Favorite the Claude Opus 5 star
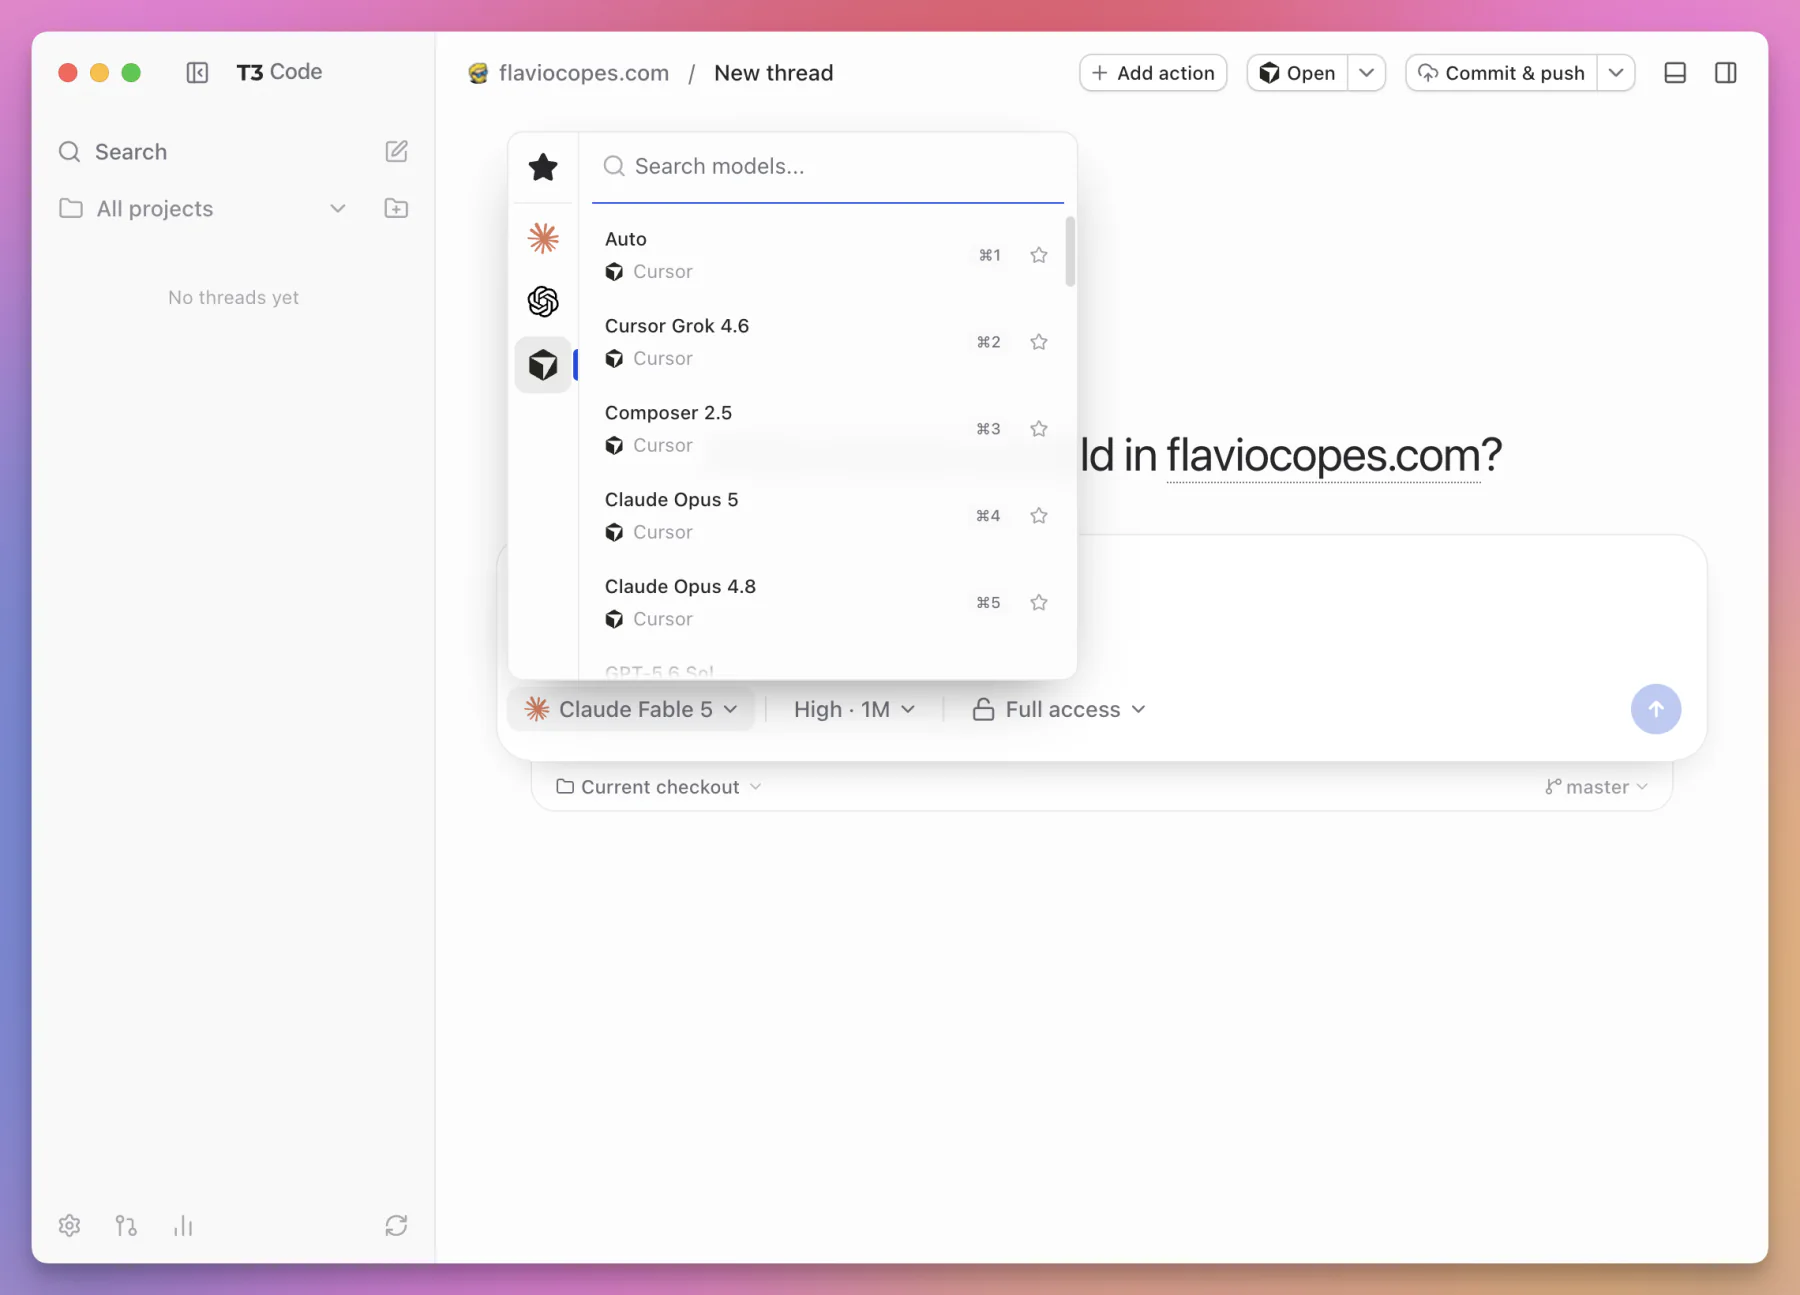Image resolution: width=1800 pixels, height=1295 pixels. [1039, 516]
